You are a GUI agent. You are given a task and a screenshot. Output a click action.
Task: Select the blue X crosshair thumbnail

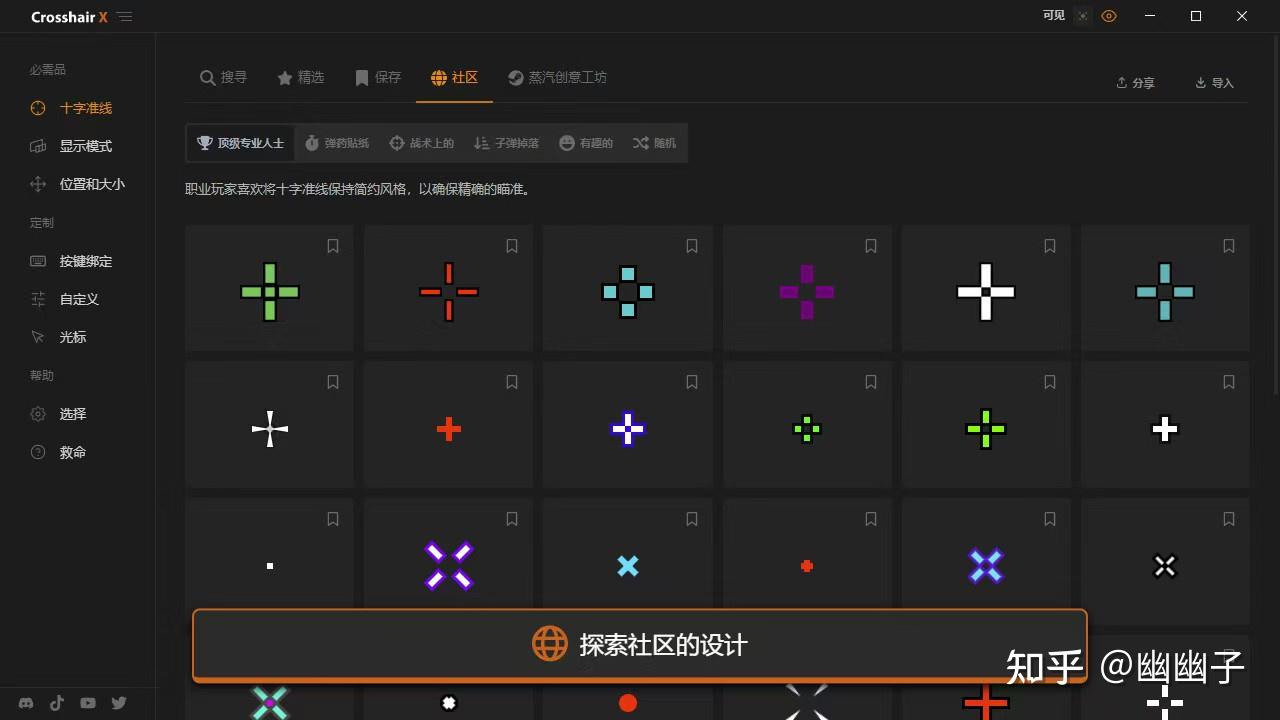coord(627,565)
